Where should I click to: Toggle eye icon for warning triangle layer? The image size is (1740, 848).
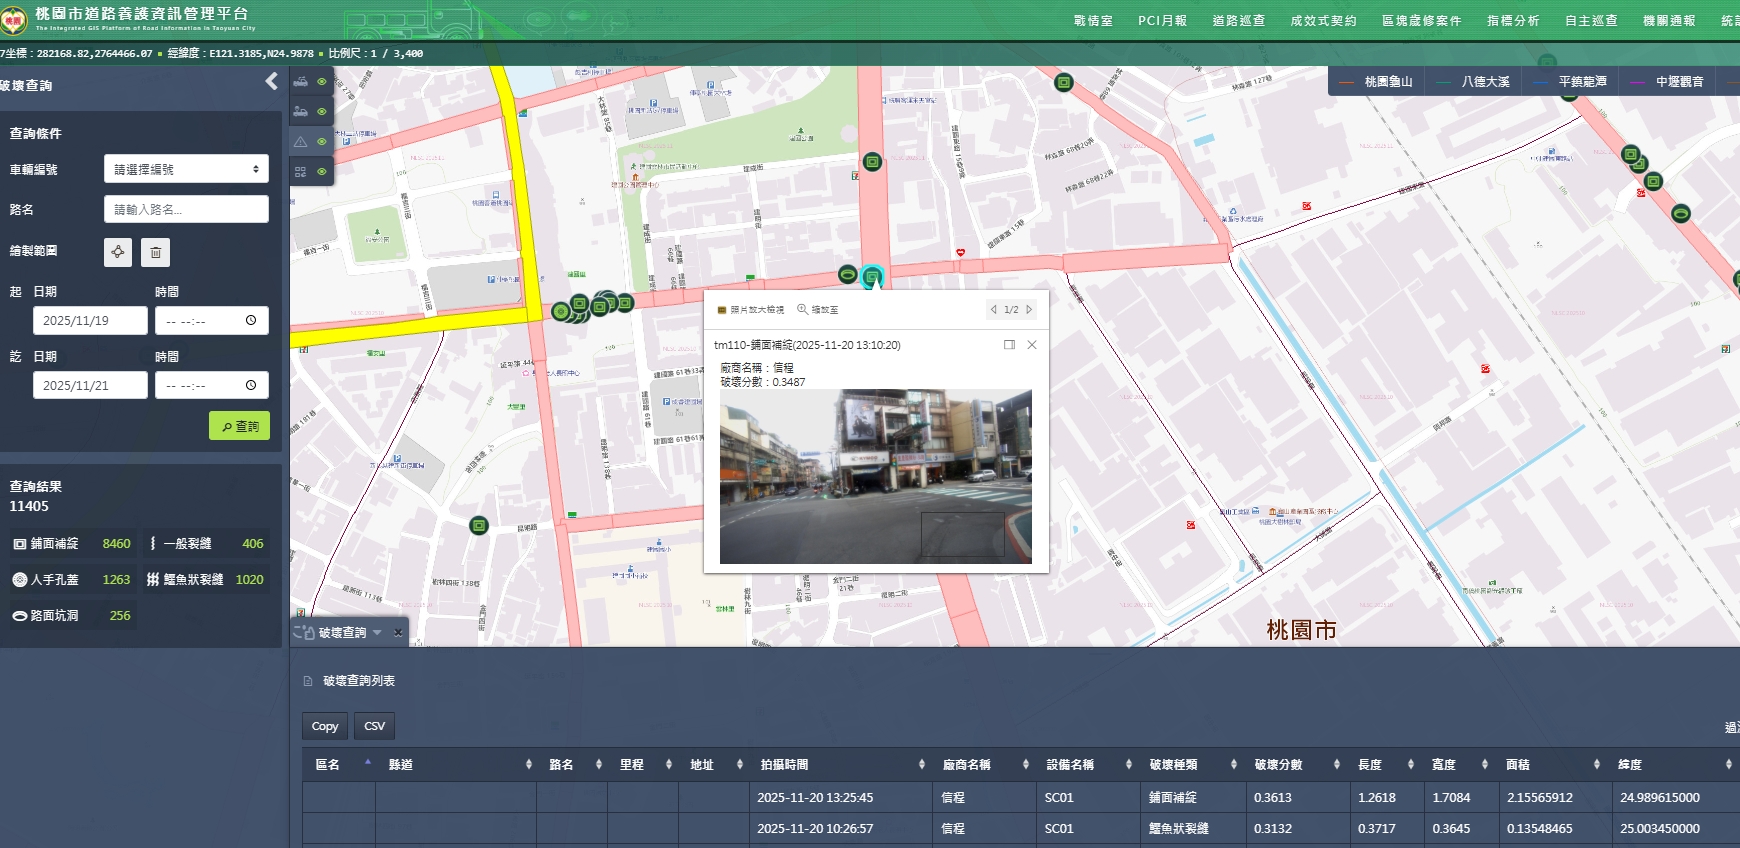tap(322, 142)
